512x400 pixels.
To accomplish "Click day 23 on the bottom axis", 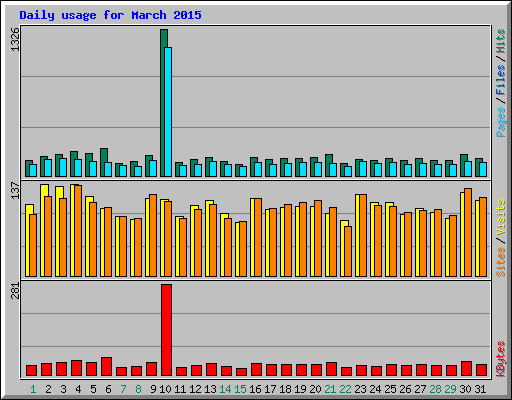I will [x=360, y=389].
